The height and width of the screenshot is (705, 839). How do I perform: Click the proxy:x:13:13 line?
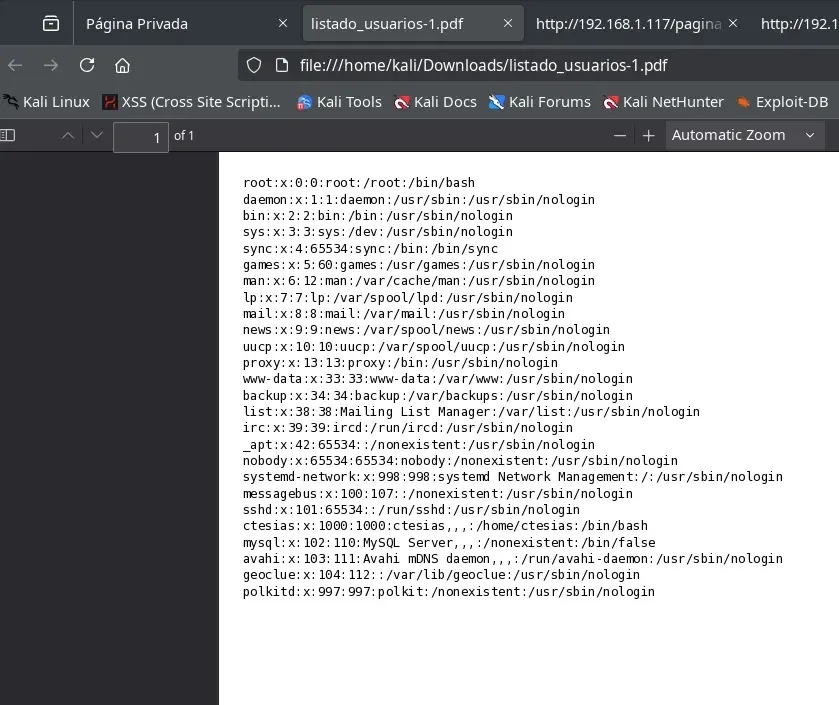point(400,363)
